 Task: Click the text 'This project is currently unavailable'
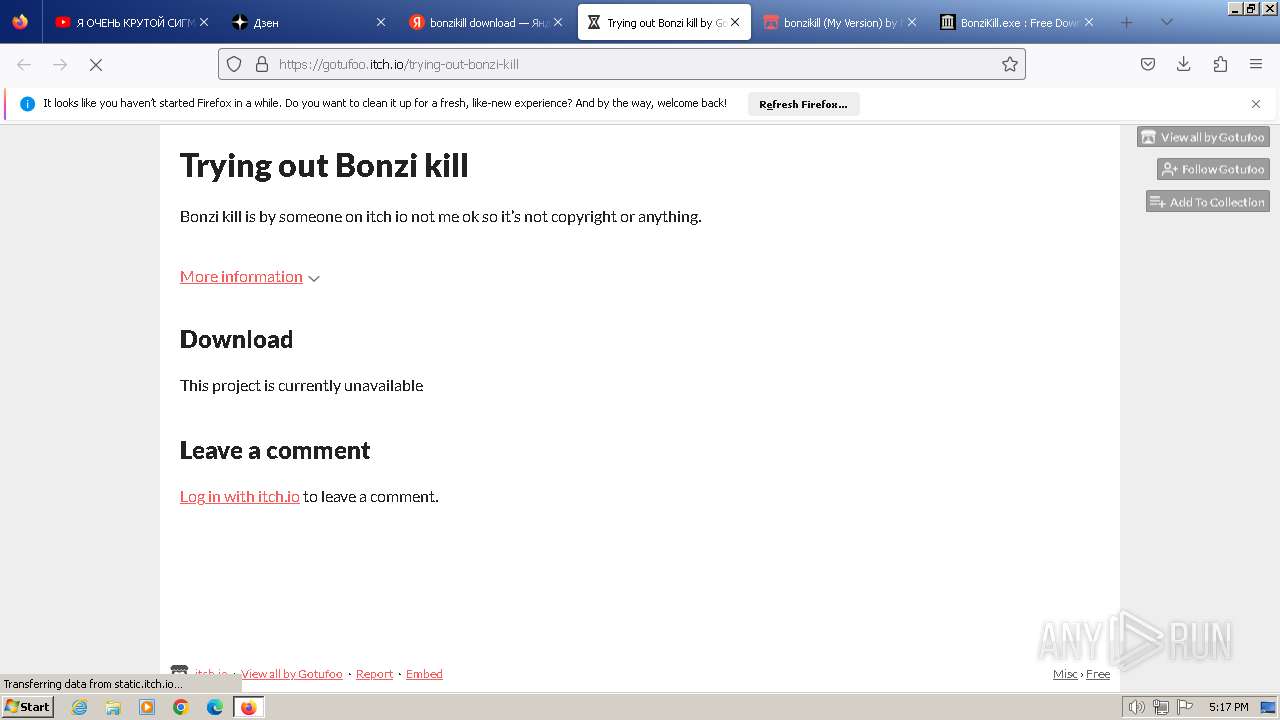click(x=301, y=386)
